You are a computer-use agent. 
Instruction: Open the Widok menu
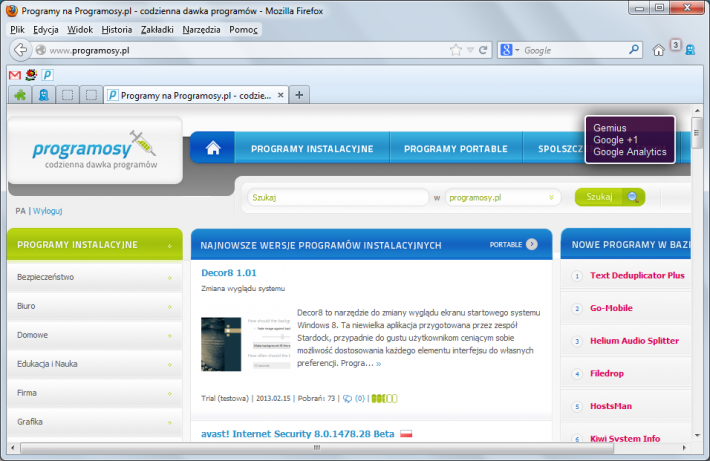tap(80, 29)
